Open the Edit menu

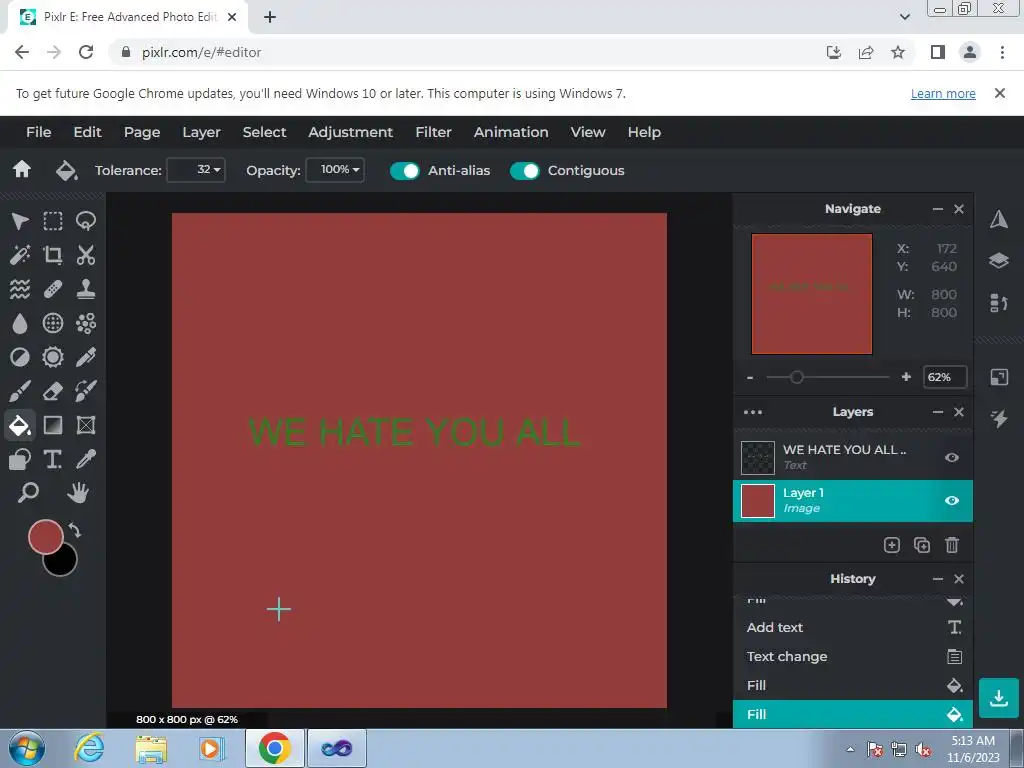(x=88, y=132)
